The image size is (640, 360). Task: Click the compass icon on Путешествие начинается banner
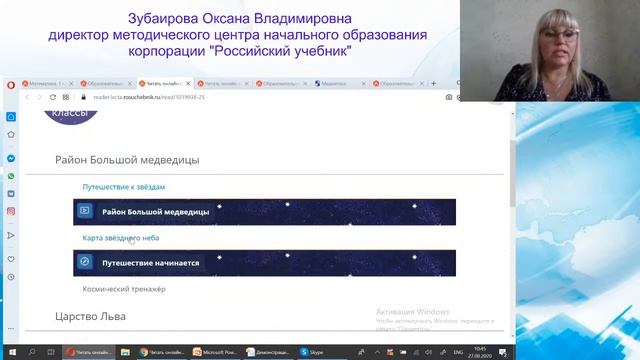click(x=85, y=261)
